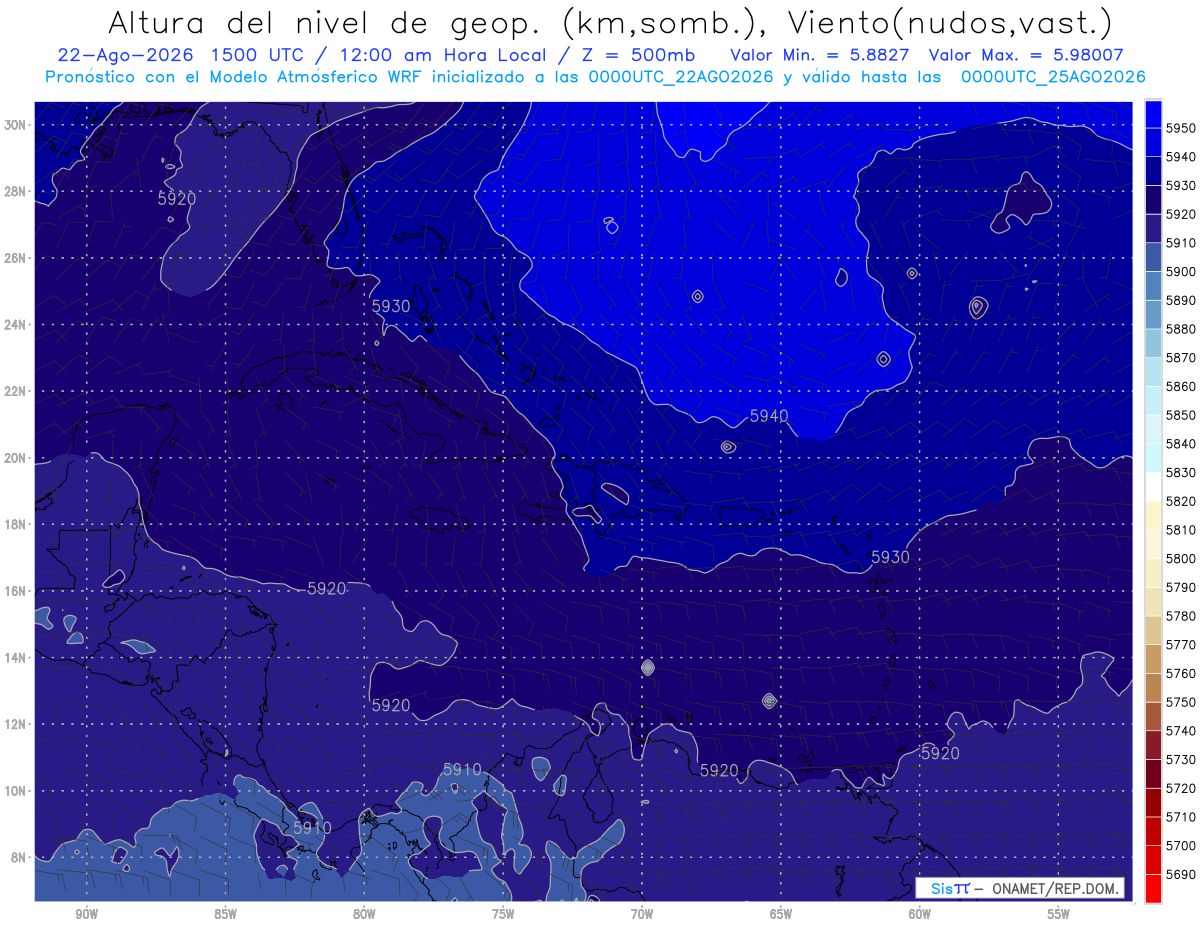Viewport: 1200px width, 927px height.
Task: Click the 5910 contour label near 10.5N 76W
Action: (462, 769)
